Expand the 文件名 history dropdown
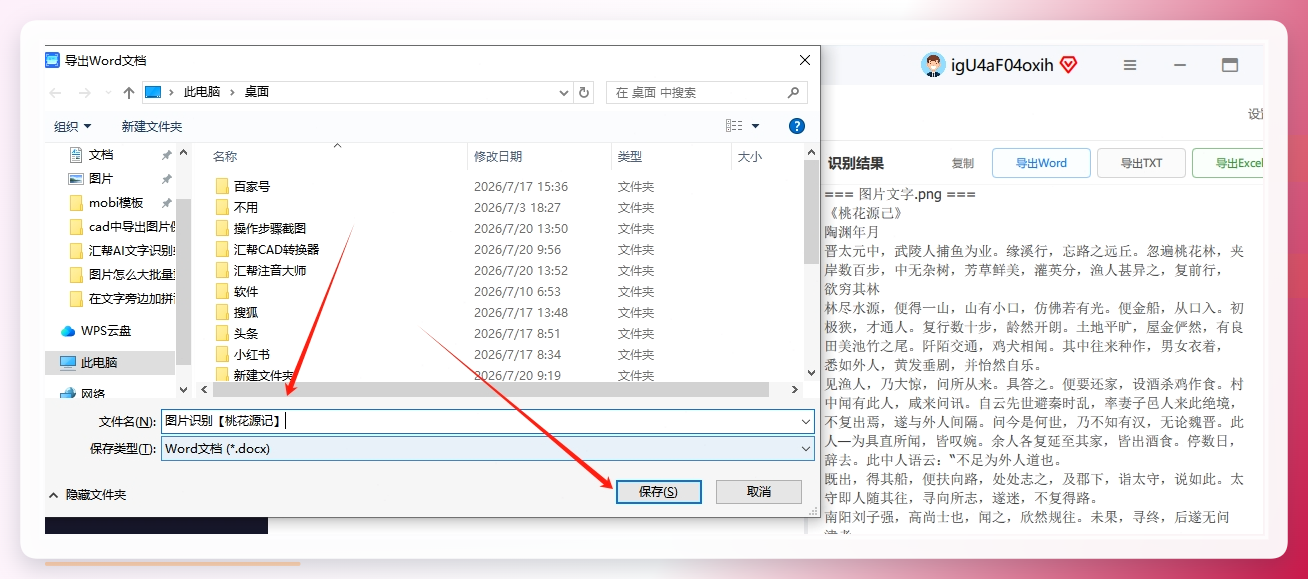Image resolution: width=1308 pixels, height=579 pixels. (805, 422)
